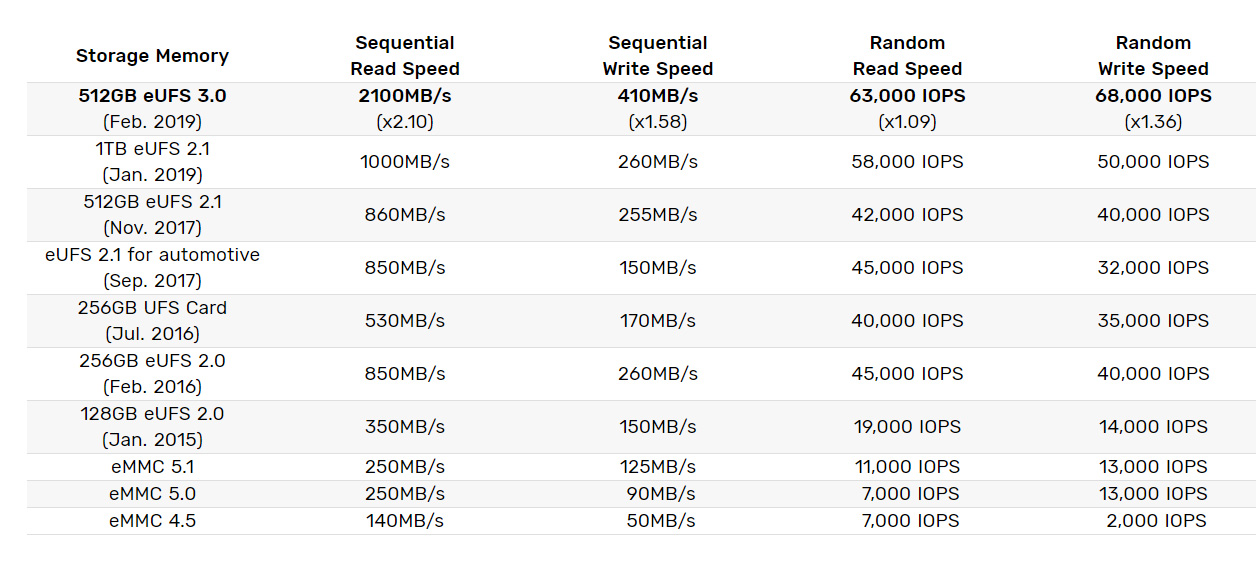This screenshot has height=564, width=1256.
Task: Click the 2100MB/s sequential read value
Action: pos(405,96)
